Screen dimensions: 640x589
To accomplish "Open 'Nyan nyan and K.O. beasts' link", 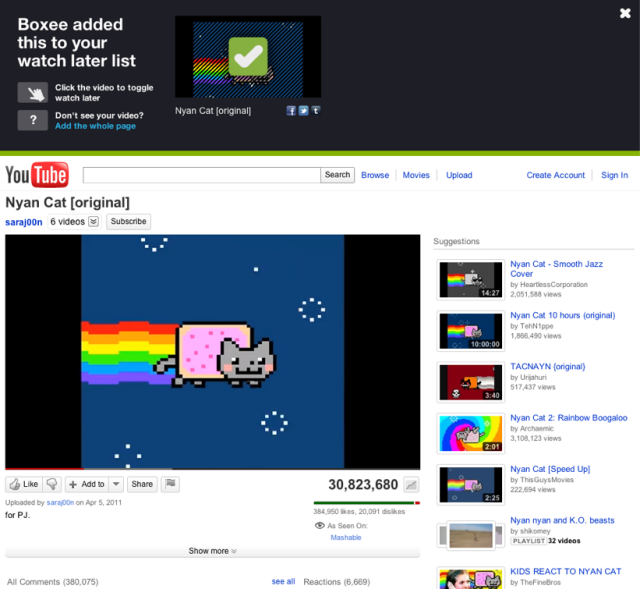I will pos(562,520).
